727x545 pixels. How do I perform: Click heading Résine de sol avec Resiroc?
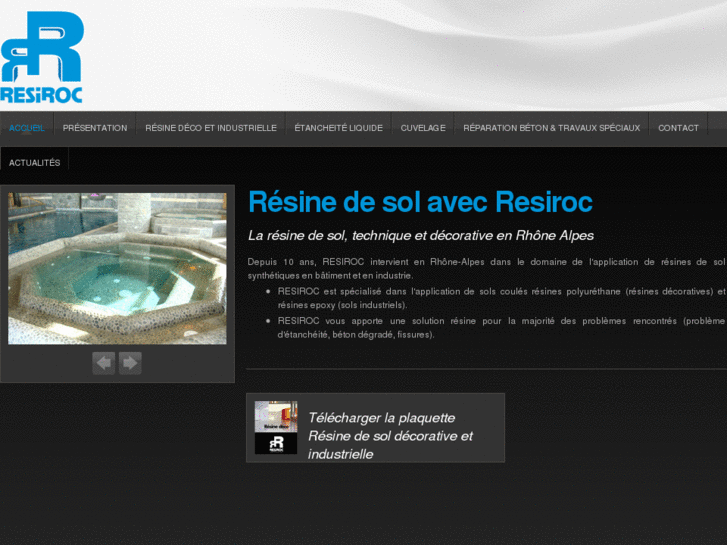point(421,202)
